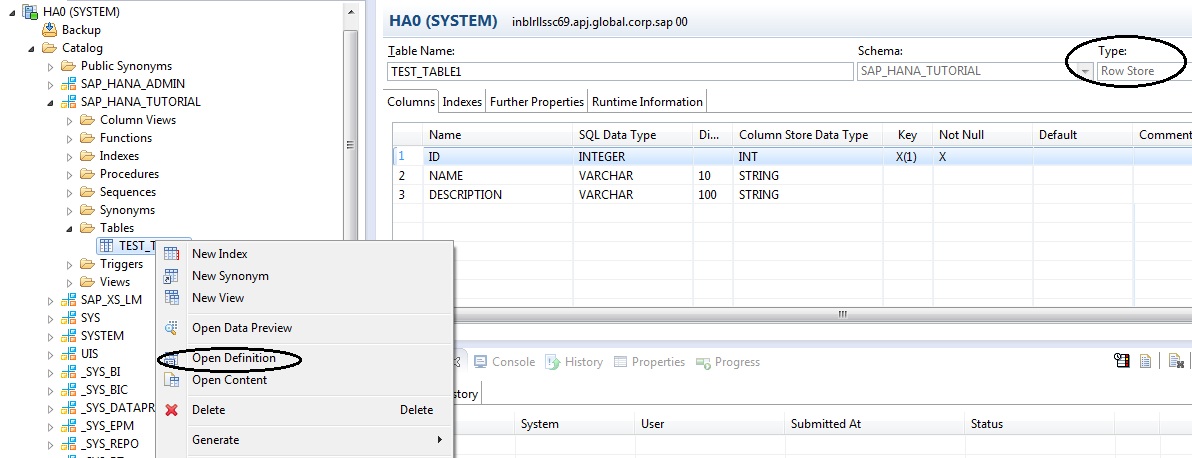Click the Not Null column header
This screenshot has width=1192, height=458.
coord(983,135)
